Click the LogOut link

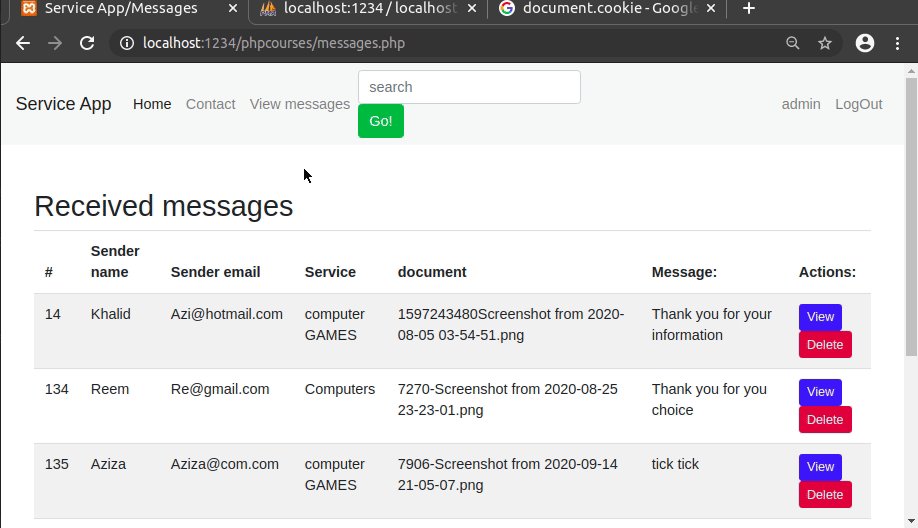(858, 104)
